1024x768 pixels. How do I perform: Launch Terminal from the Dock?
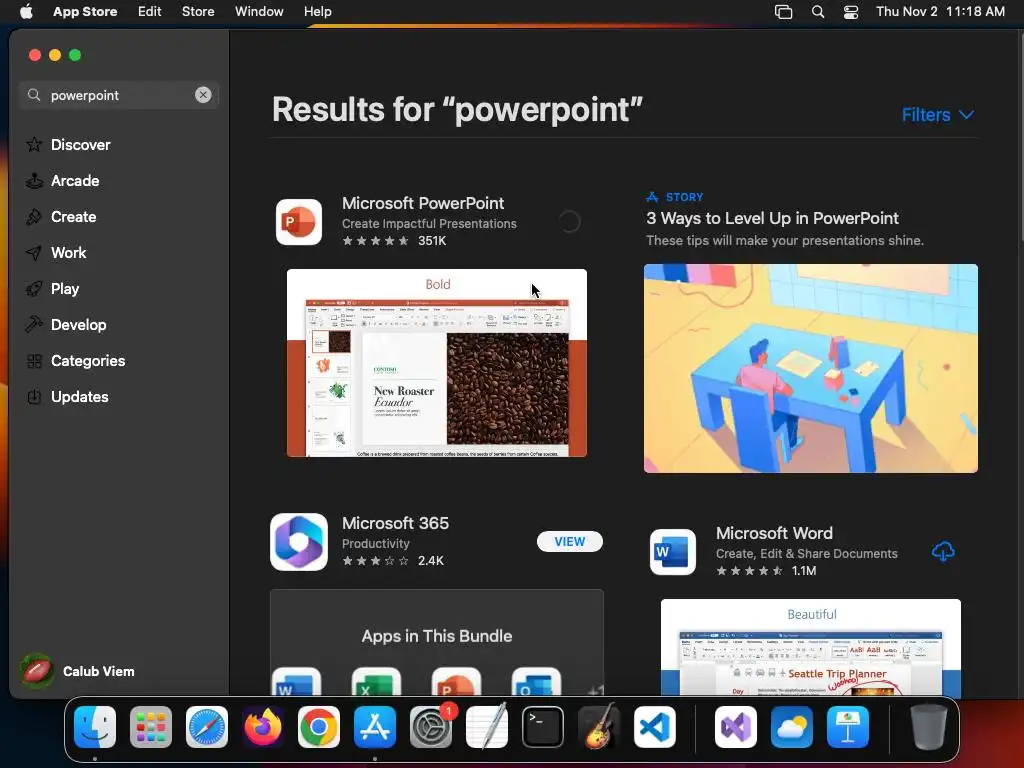(x=543, y=727)
